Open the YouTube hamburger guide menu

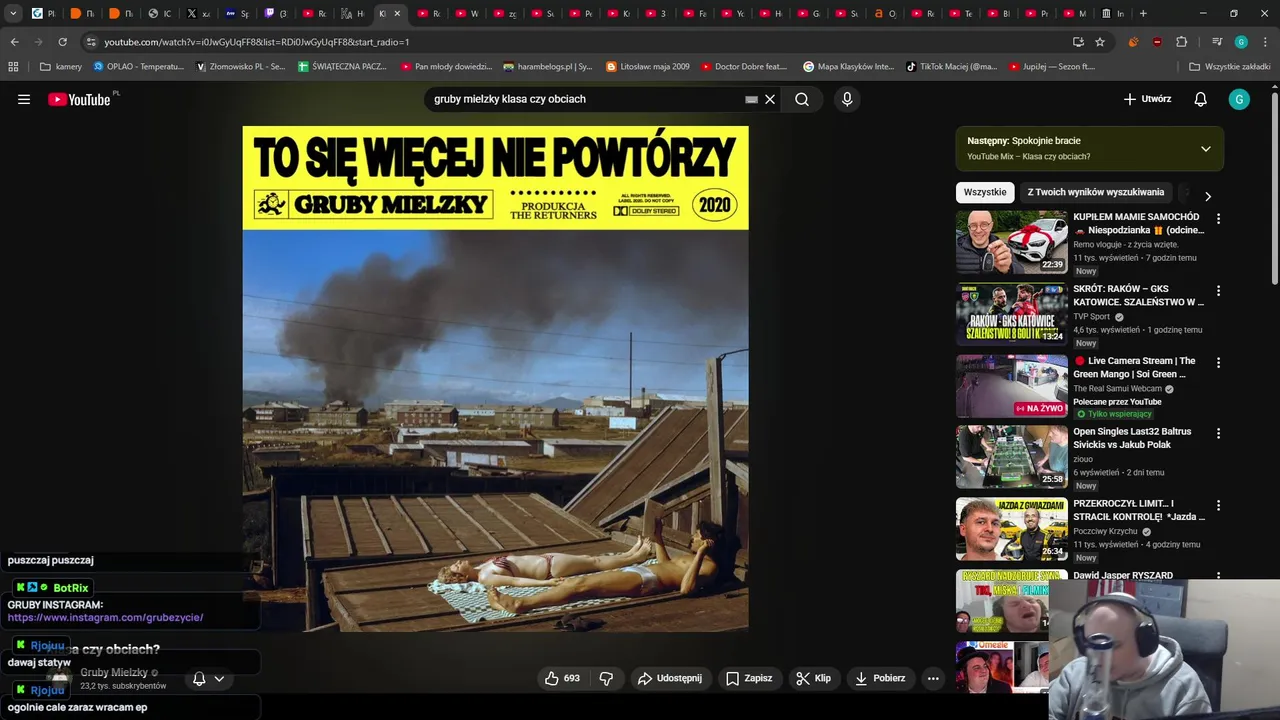24,99
